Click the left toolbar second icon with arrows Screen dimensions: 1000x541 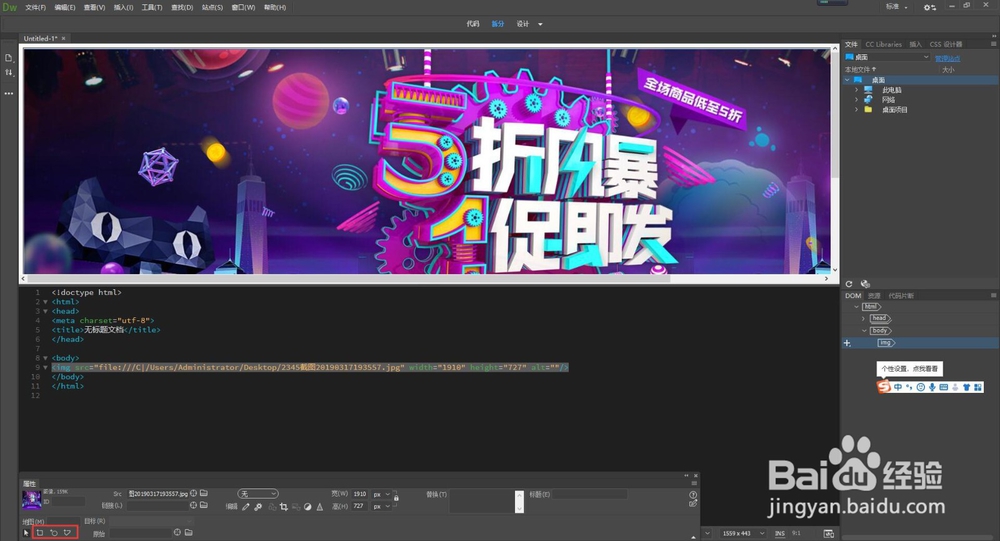(x=9, y=72)
